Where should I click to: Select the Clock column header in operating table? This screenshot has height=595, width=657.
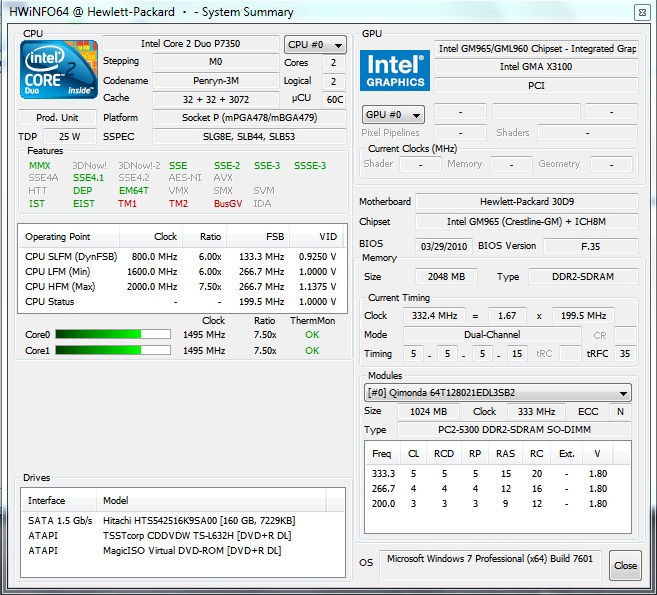151,237
